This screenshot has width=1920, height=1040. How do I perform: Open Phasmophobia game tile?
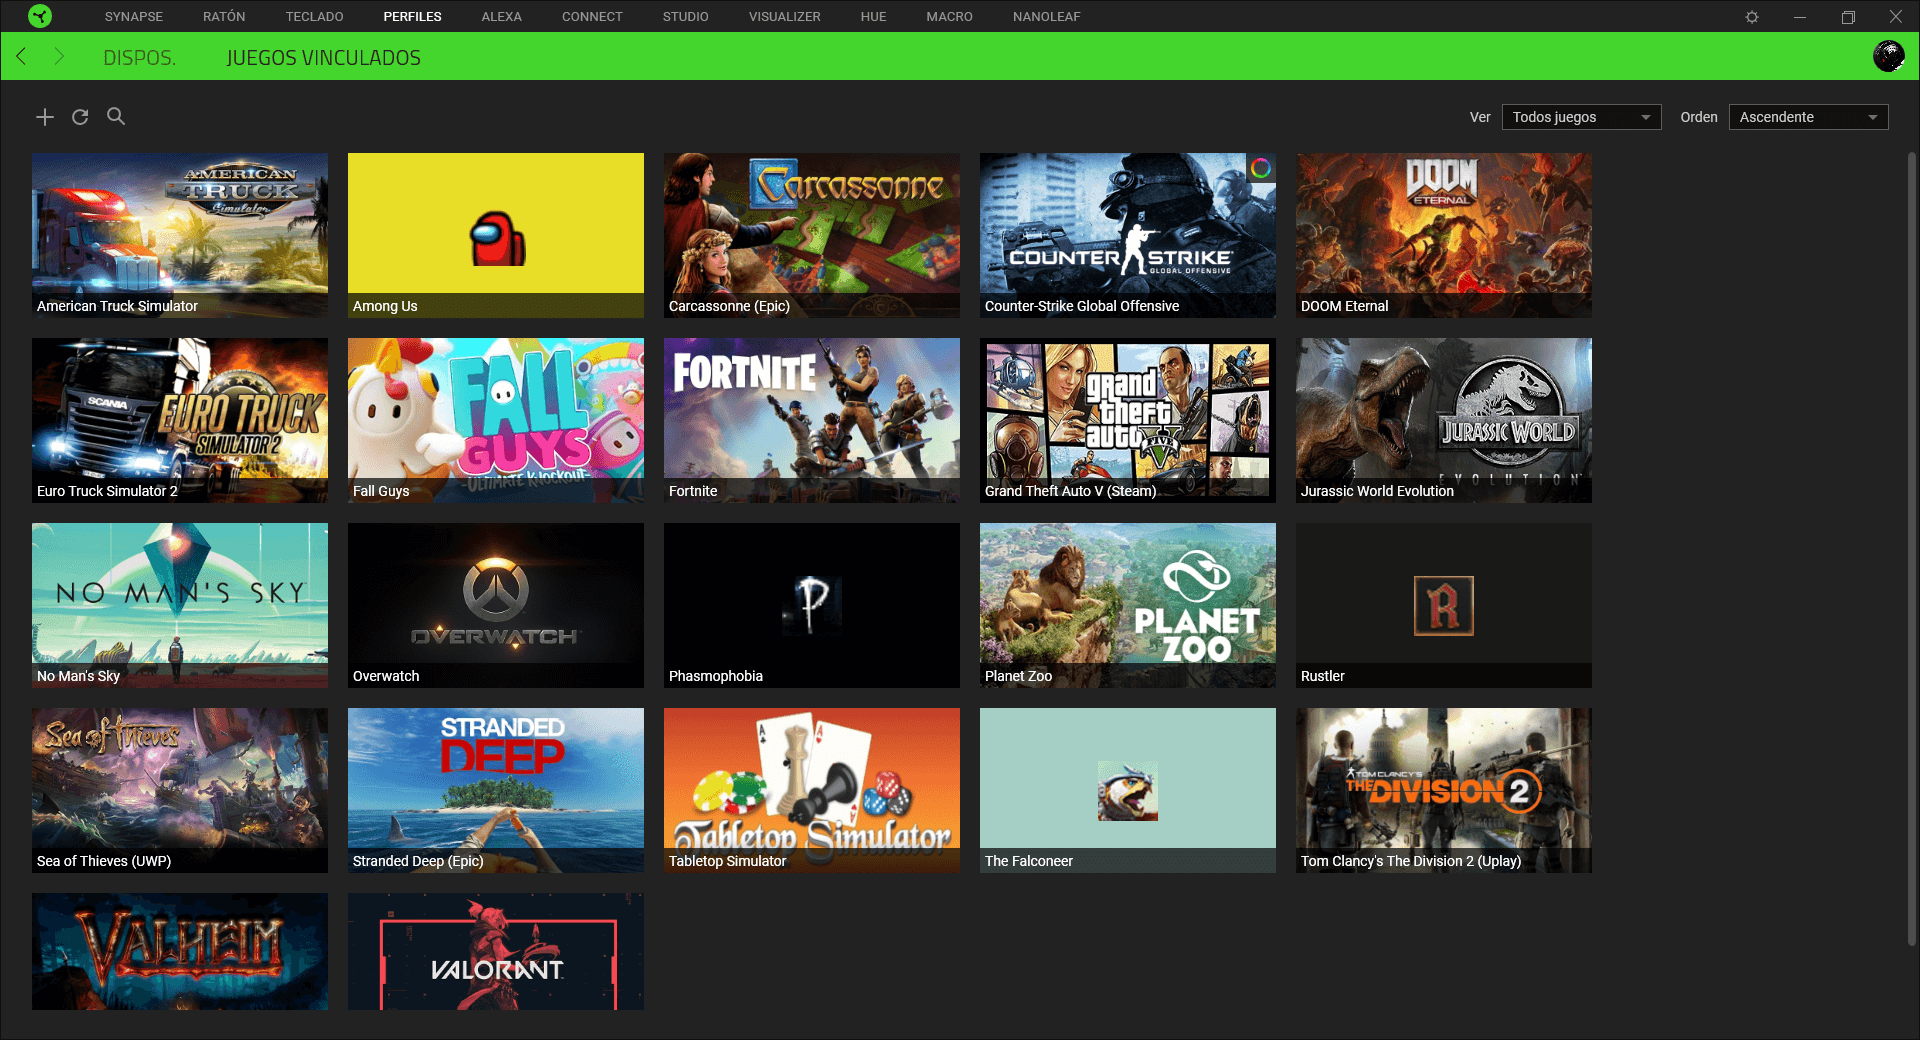click(812, 605)
